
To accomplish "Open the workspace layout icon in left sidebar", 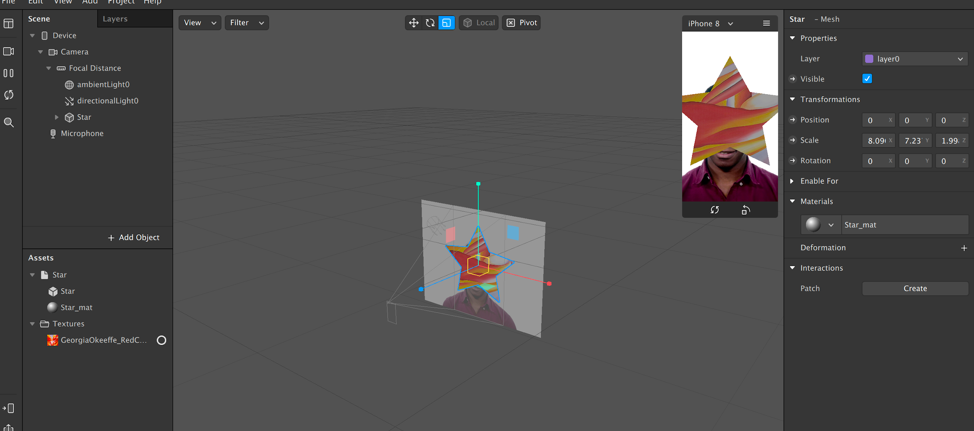I will (9, 24).
